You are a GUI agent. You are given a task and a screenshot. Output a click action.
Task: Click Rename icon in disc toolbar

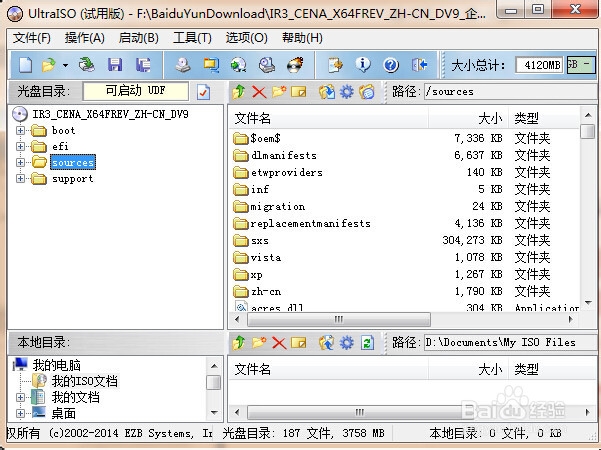[299, 92]
